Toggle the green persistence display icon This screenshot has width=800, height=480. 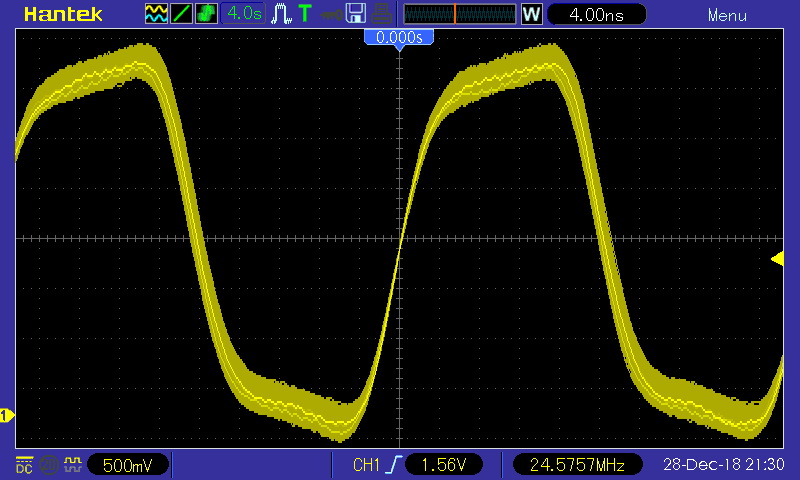[206, 14]
